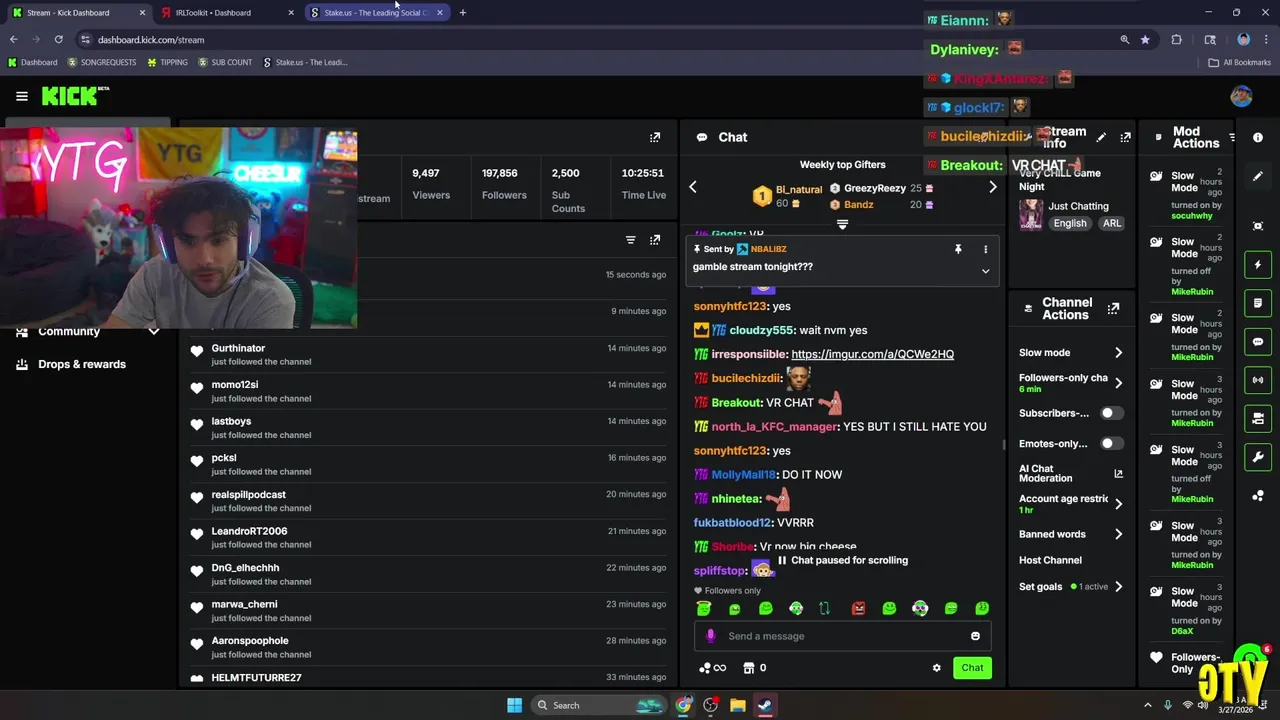Insert the green recycle arrows emote
This screenshot has width=1280, height=720.
click(x=824, y=608)
